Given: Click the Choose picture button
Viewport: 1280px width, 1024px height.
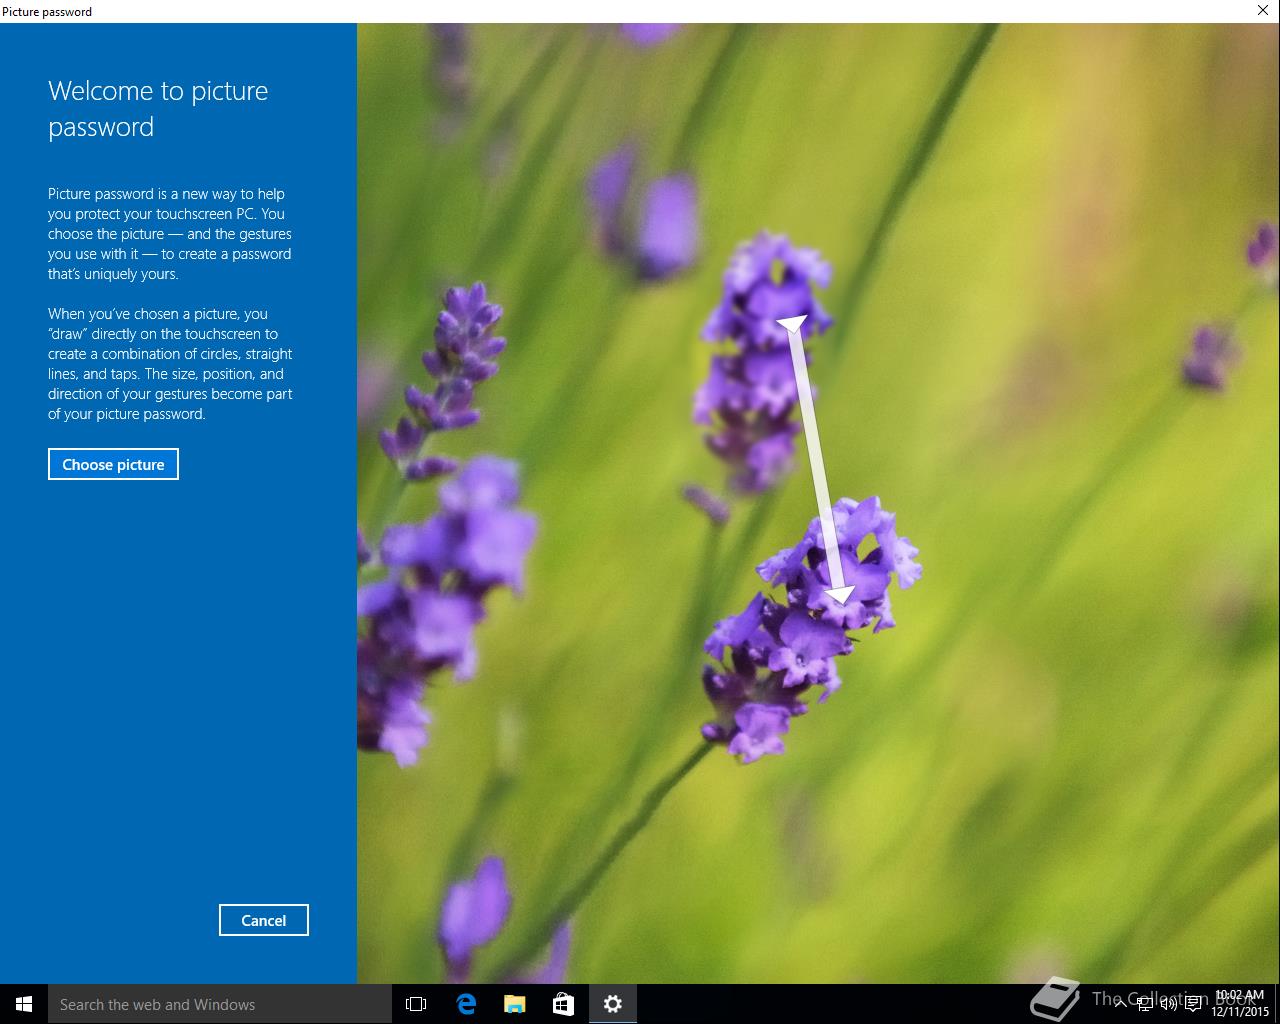Looking at the screenshot, I should click(x=113, y=464).
